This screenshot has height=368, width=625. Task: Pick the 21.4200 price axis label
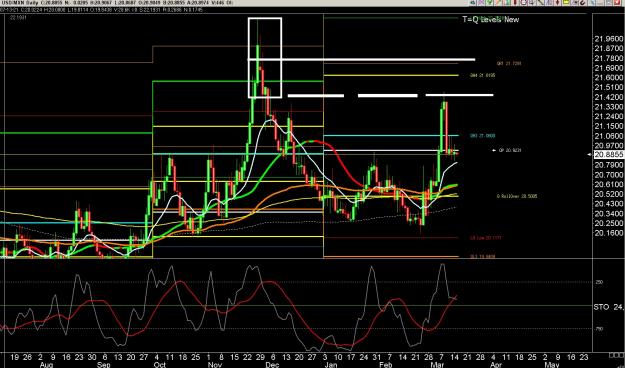pyautogui.click(x=609, y=97)
